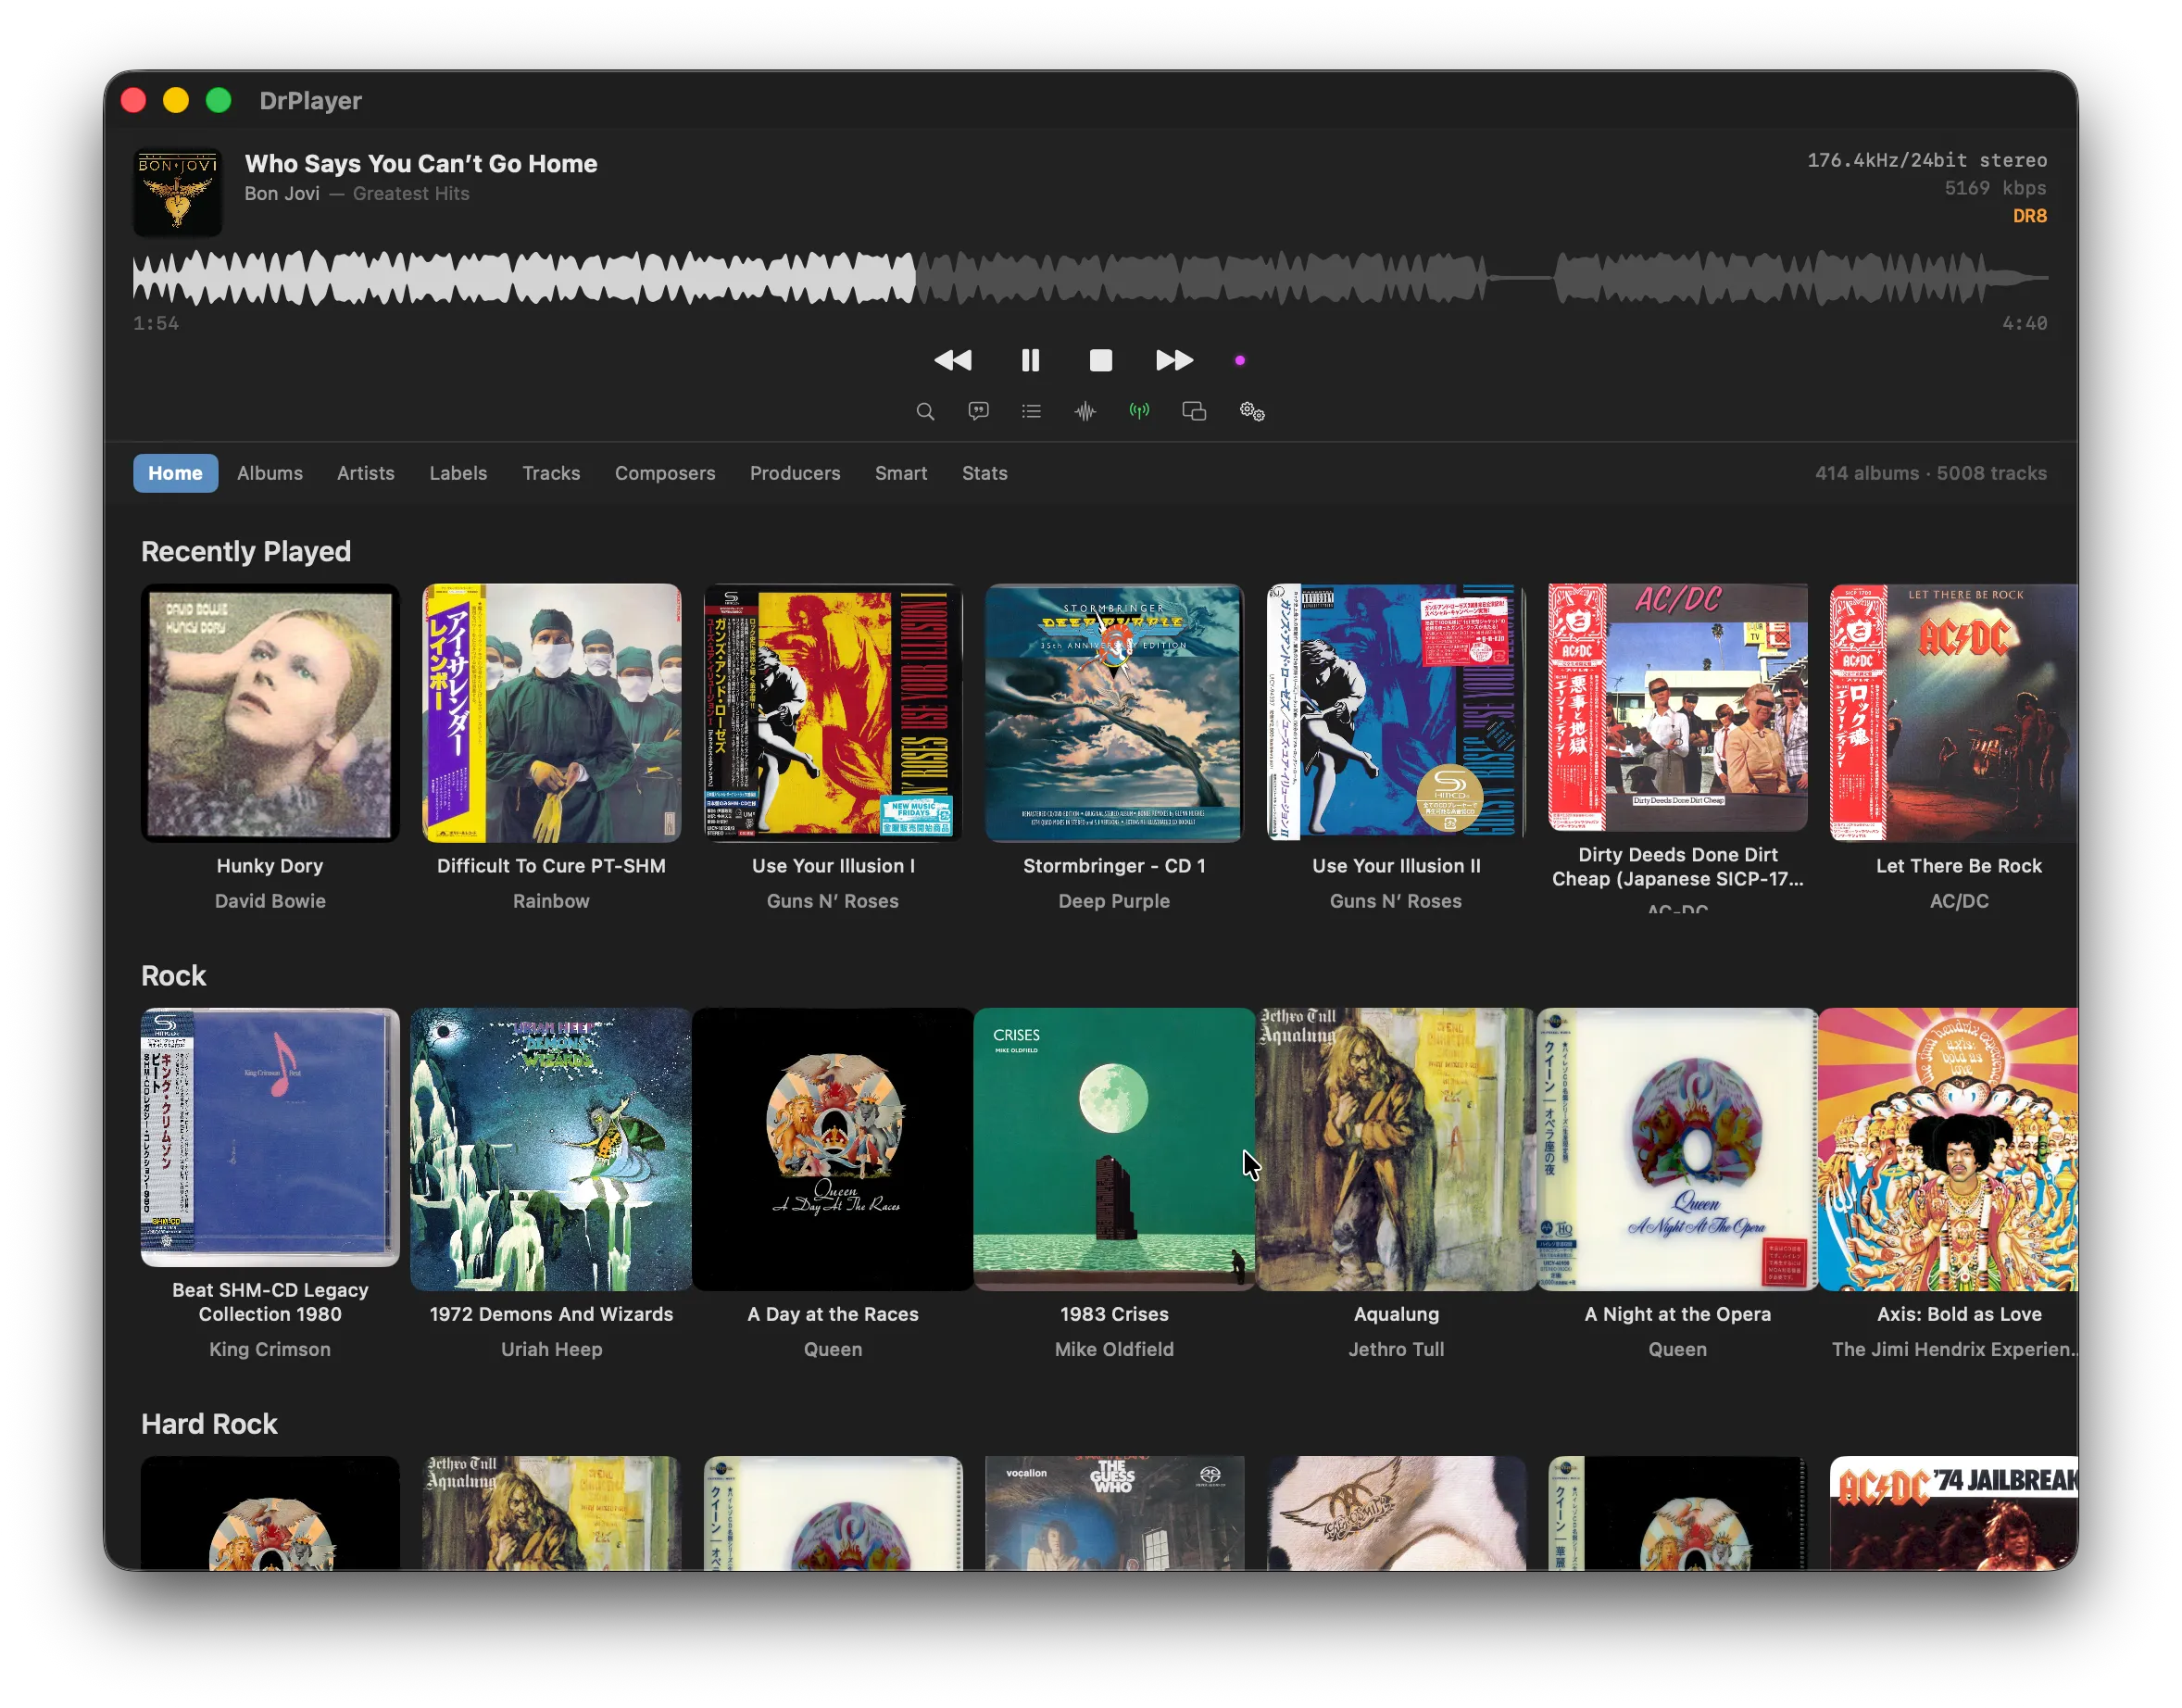Click the Hard Rock section heading

(x=209, y=1423)
